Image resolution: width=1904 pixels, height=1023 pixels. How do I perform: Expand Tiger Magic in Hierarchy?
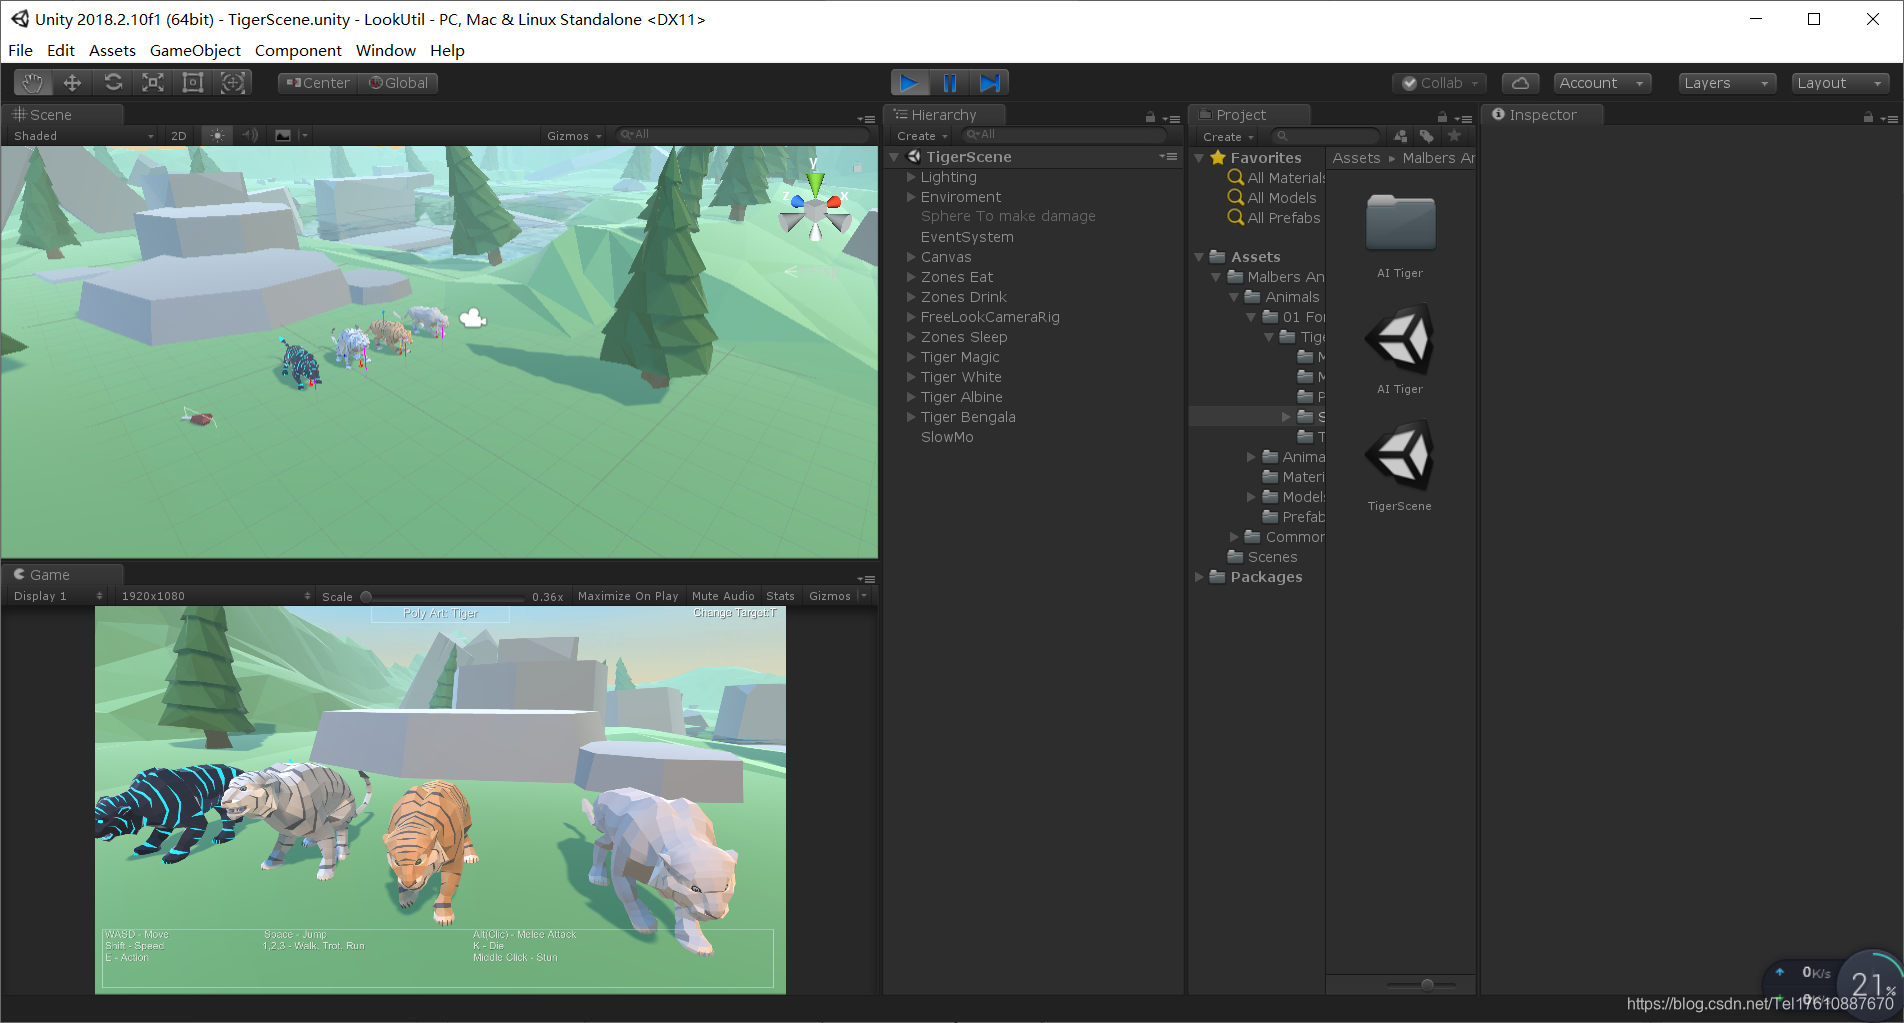pyautogui.click(x=911, y=357)
